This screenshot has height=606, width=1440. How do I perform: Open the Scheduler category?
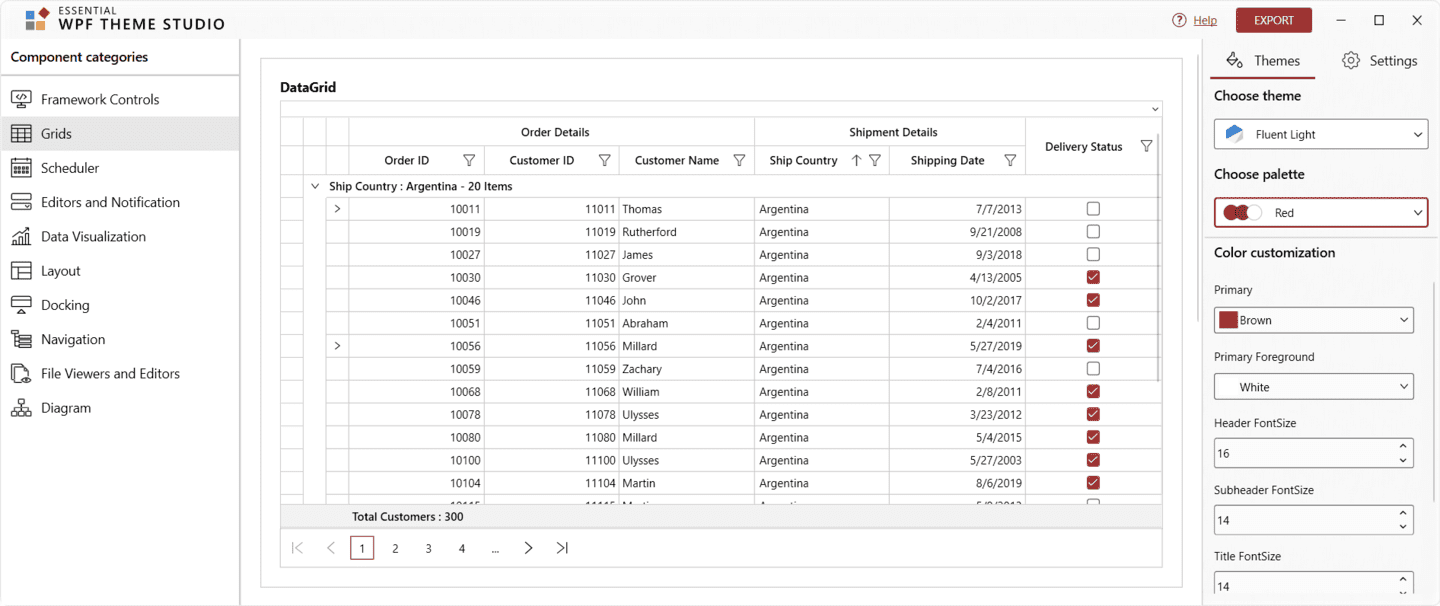point(70,168)
